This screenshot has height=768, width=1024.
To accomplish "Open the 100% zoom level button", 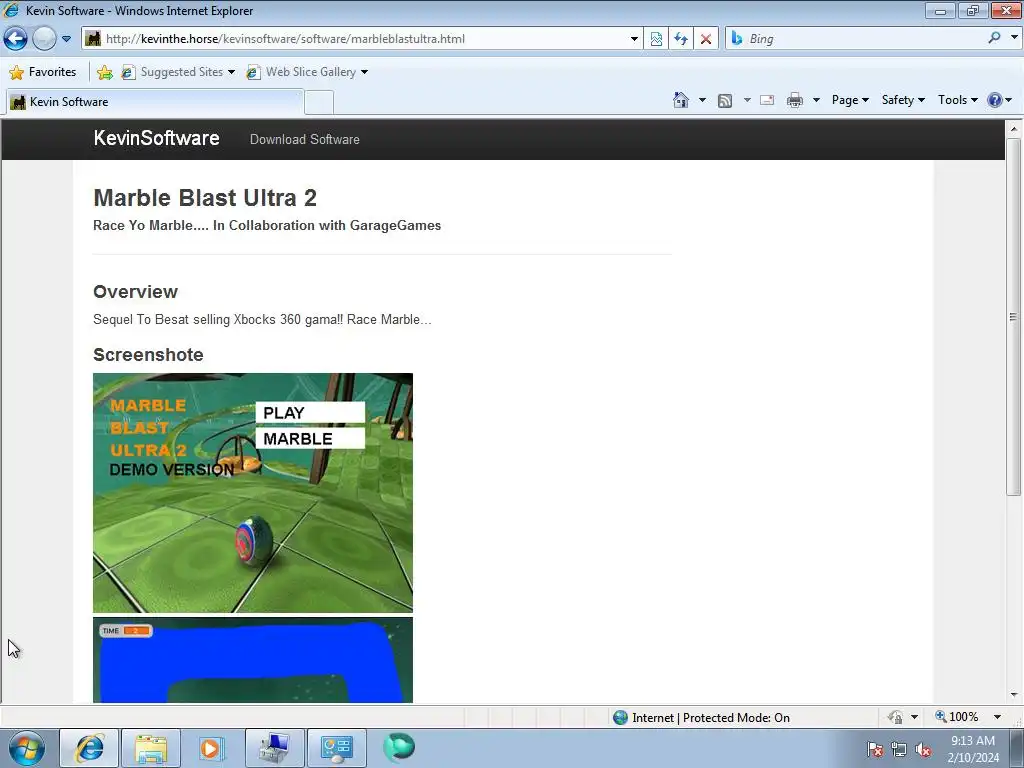I will 957,717.
